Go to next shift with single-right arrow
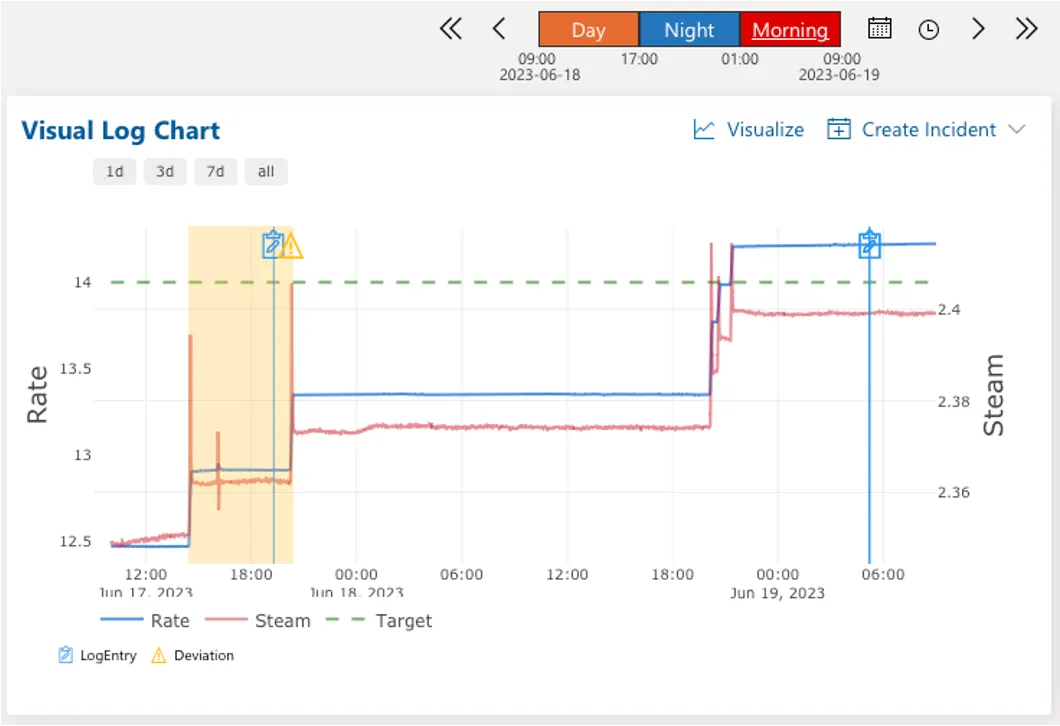 tap(978, 29)
